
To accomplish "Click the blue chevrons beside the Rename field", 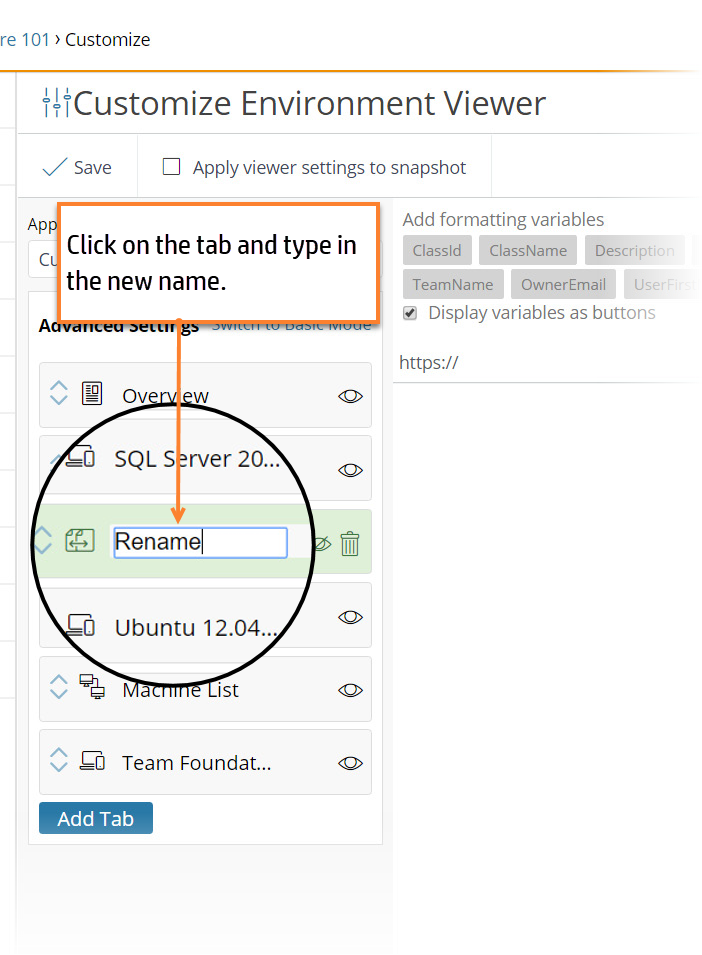I will (x=42, y=541).
